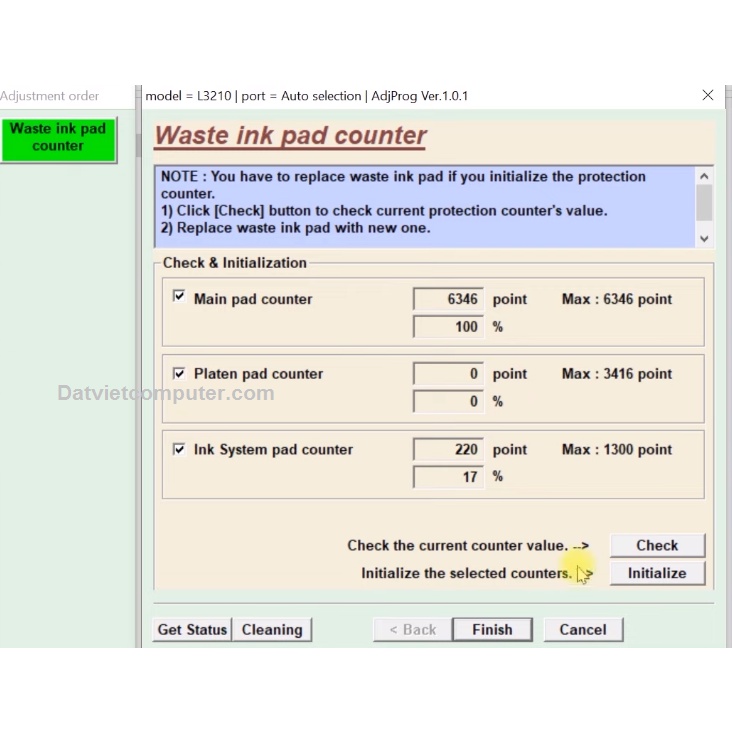Screen dimensions: 732x732
Task: Select Waste ink pad counter in sidebar
Action: [x=58, y=137]
